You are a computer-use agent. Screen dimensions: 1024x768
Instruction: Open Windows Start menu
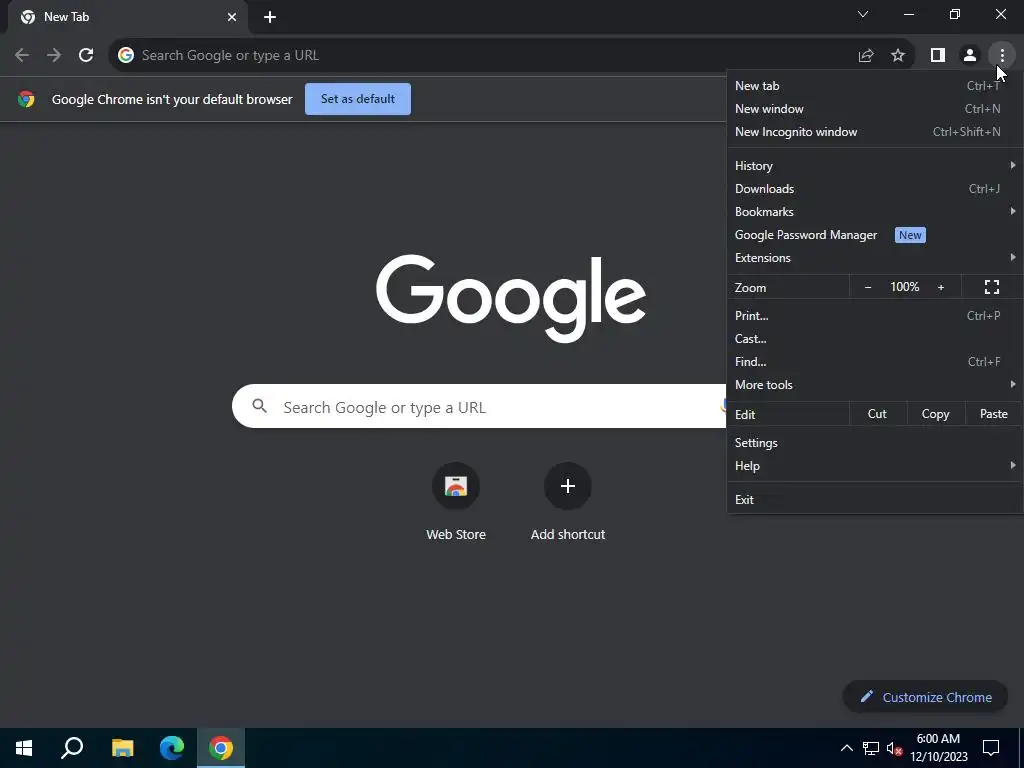pos(24,748)
